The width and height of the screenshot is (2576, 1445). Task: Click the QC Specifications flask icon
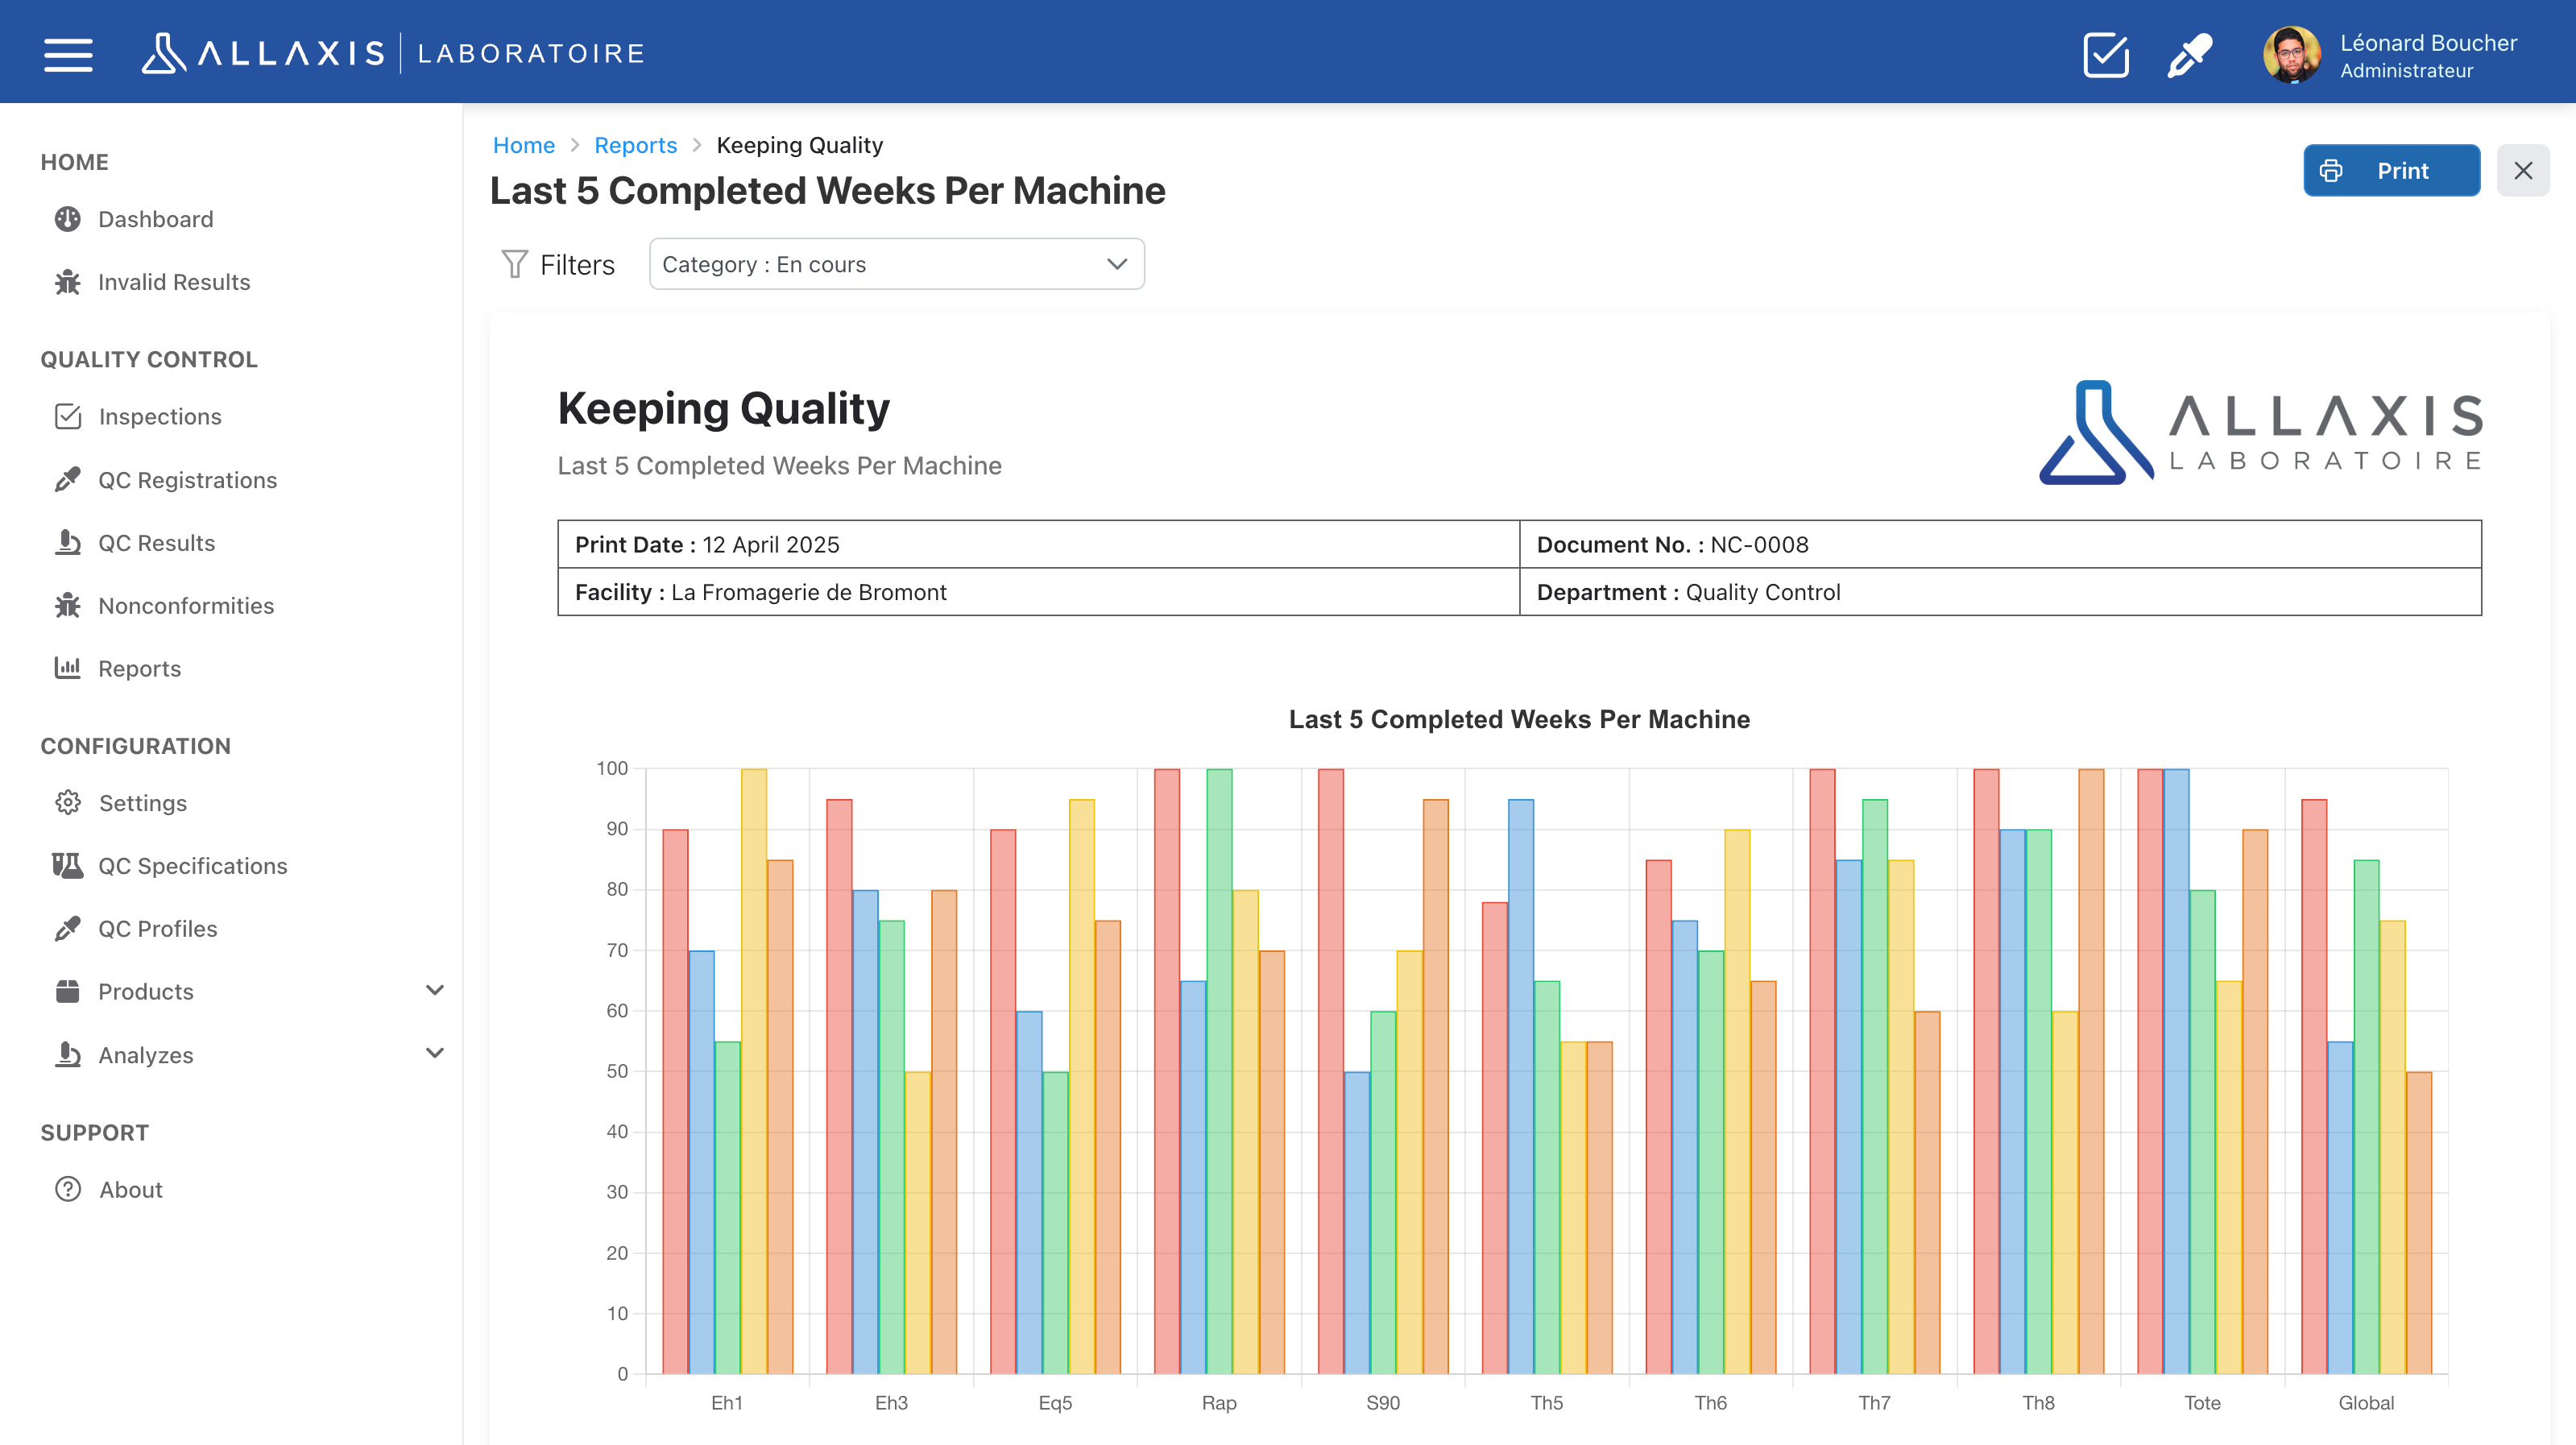[67, 866]
